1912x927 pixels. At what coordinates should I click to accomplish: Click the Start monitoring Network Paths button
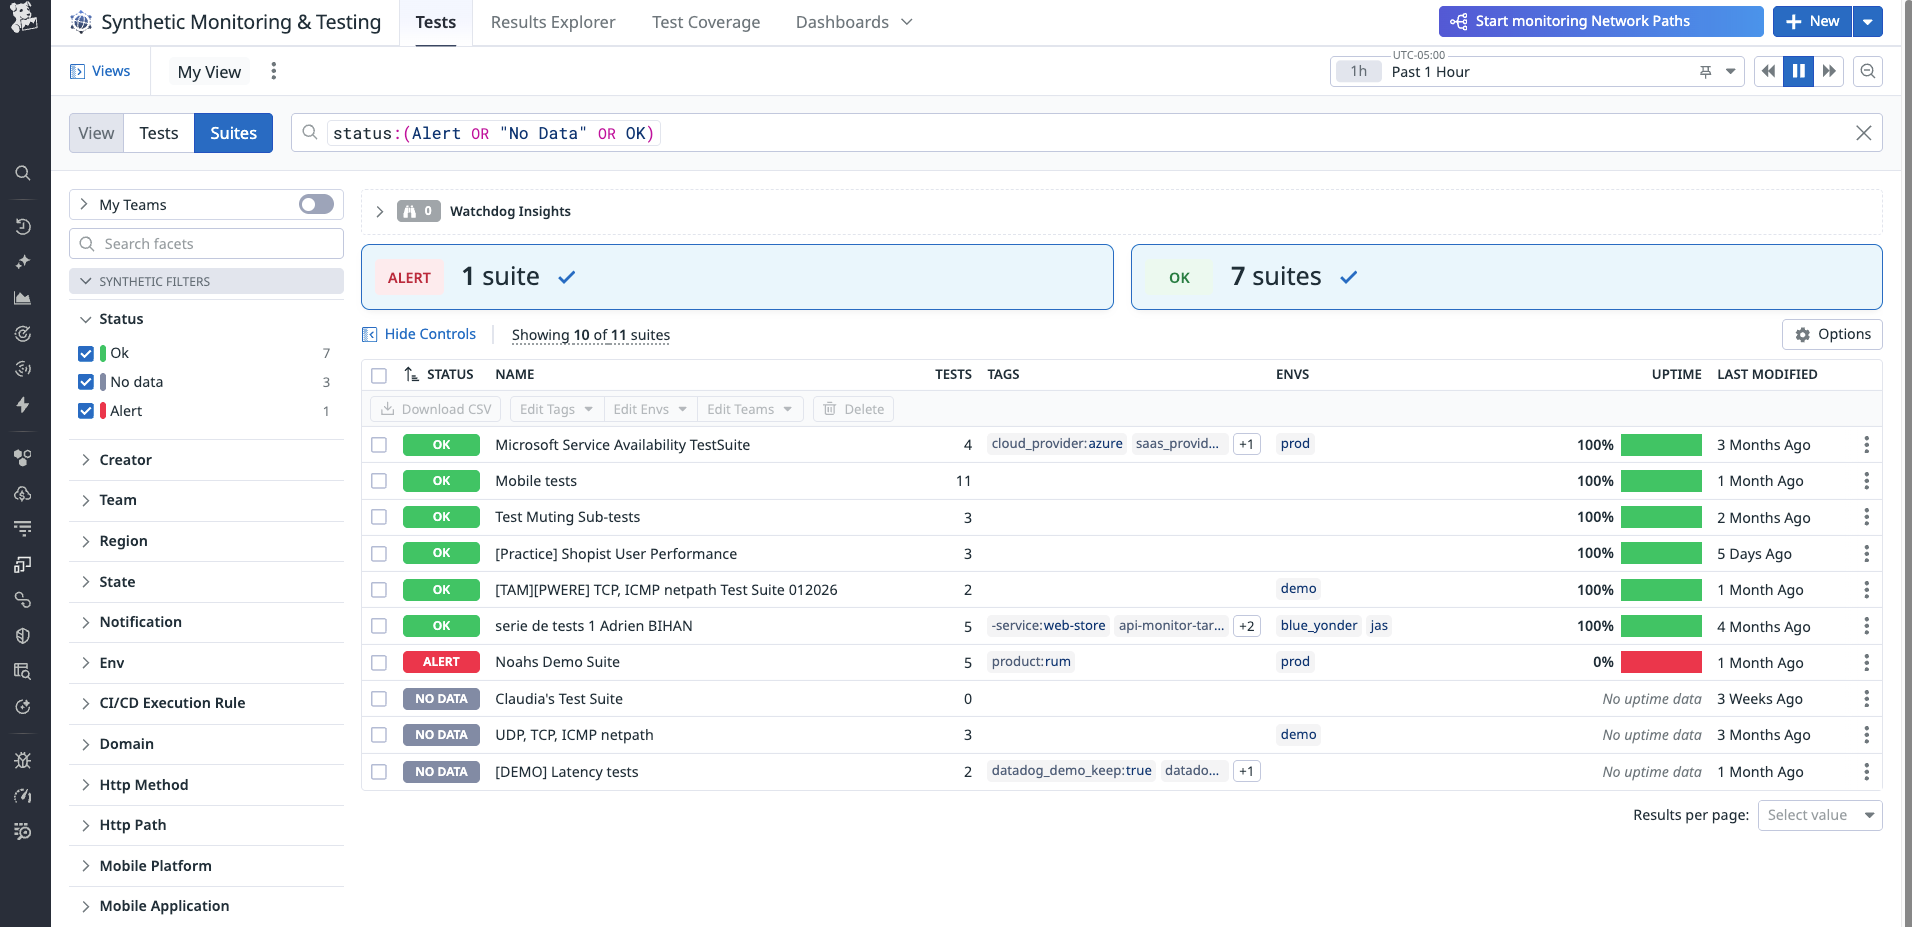(1599, 20)
